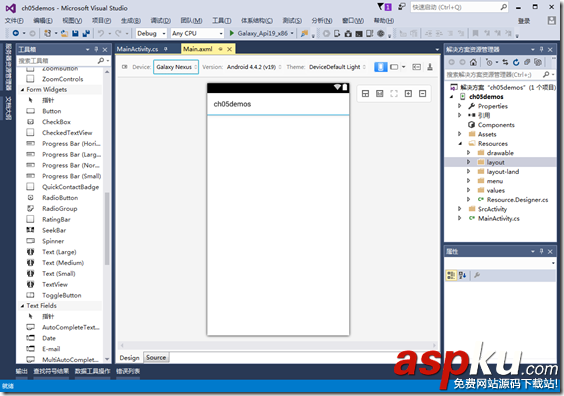The image size is (564, 396).
Task: Click the wrench Property Pages icon
Action: pyautogui.click(x=477, y=276)
